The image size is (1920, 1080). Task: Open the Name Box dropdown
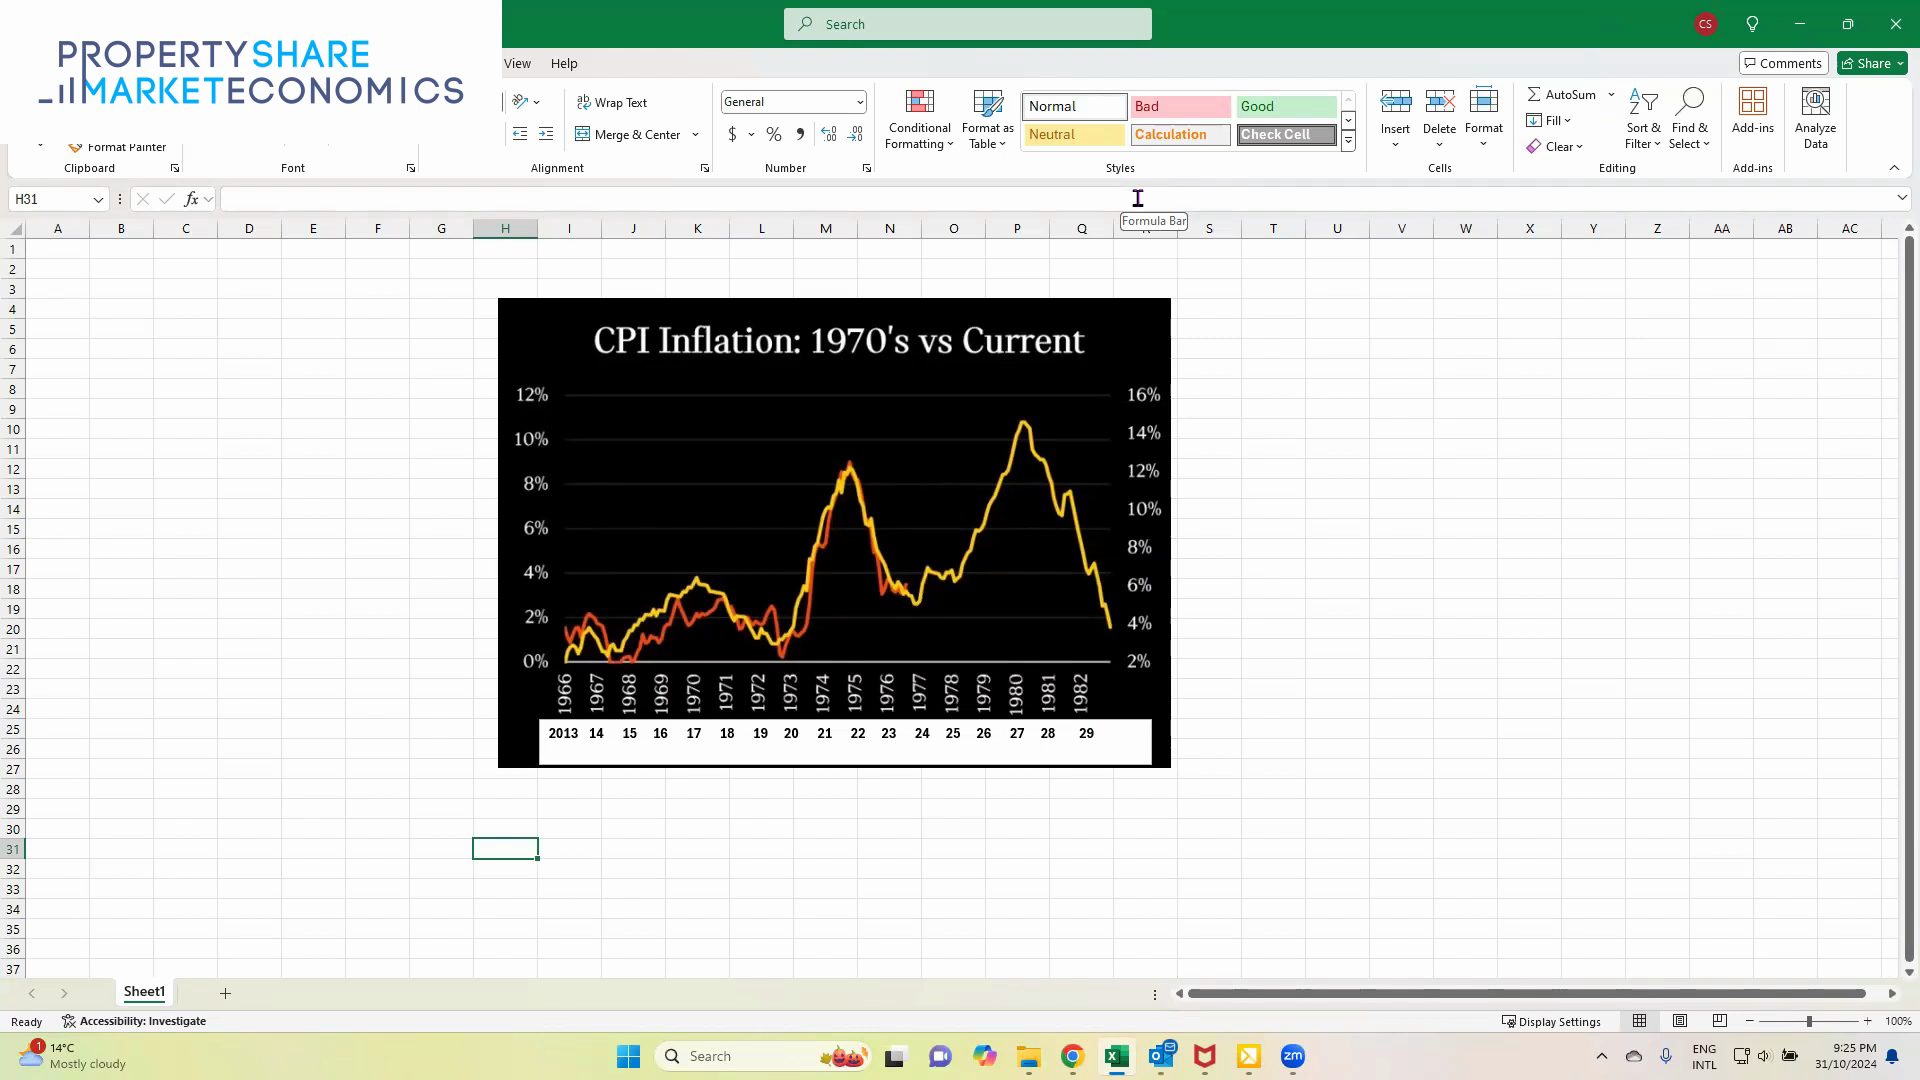point(97,199)
